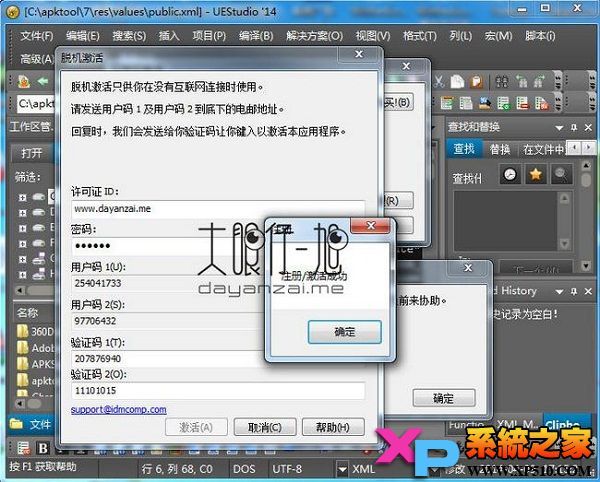
Task: Expand the first drive node in file tree
Action: [x=23, y=197]
